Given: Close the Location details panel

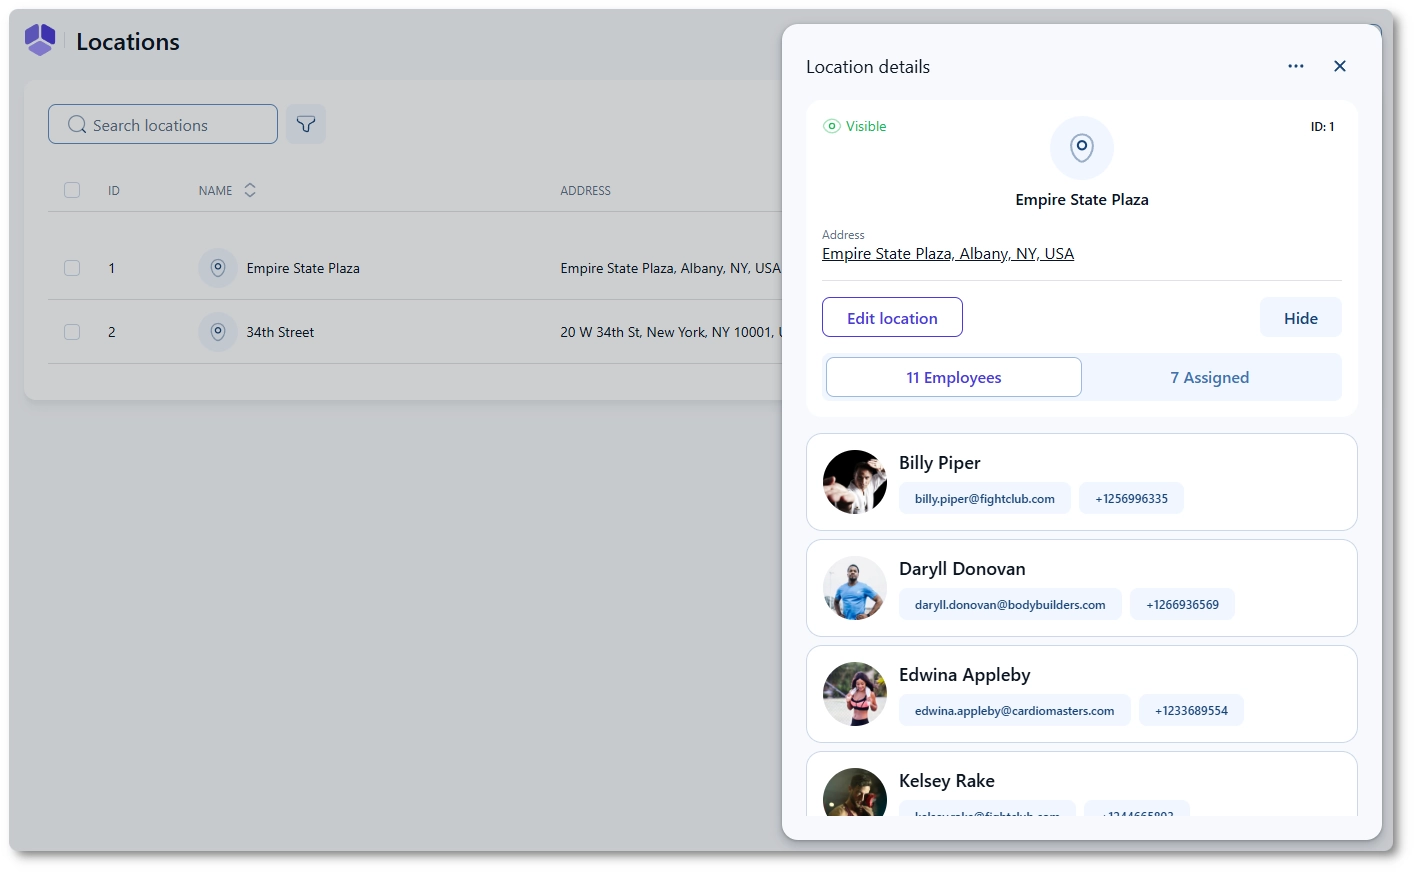Looking at the screenshot, I should 1340,66.
